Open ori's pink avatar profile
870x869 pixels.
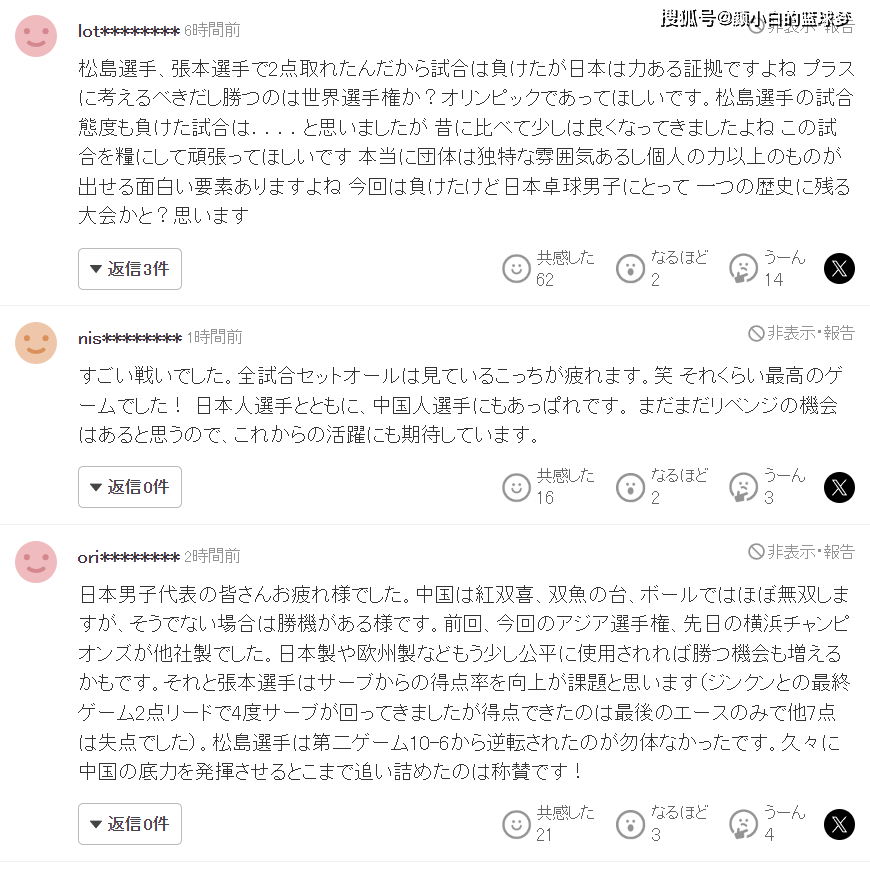point(36,562)
